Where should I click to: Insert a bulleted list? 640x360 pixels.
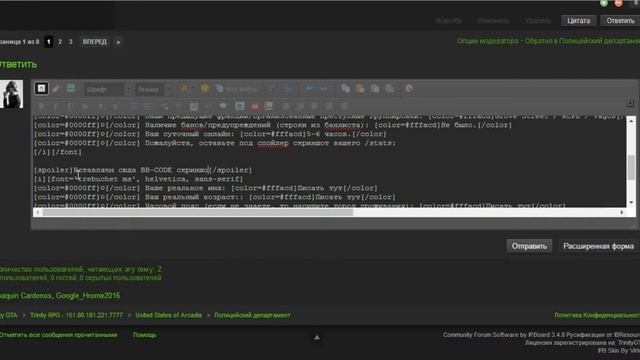click(x=133, y=107)
